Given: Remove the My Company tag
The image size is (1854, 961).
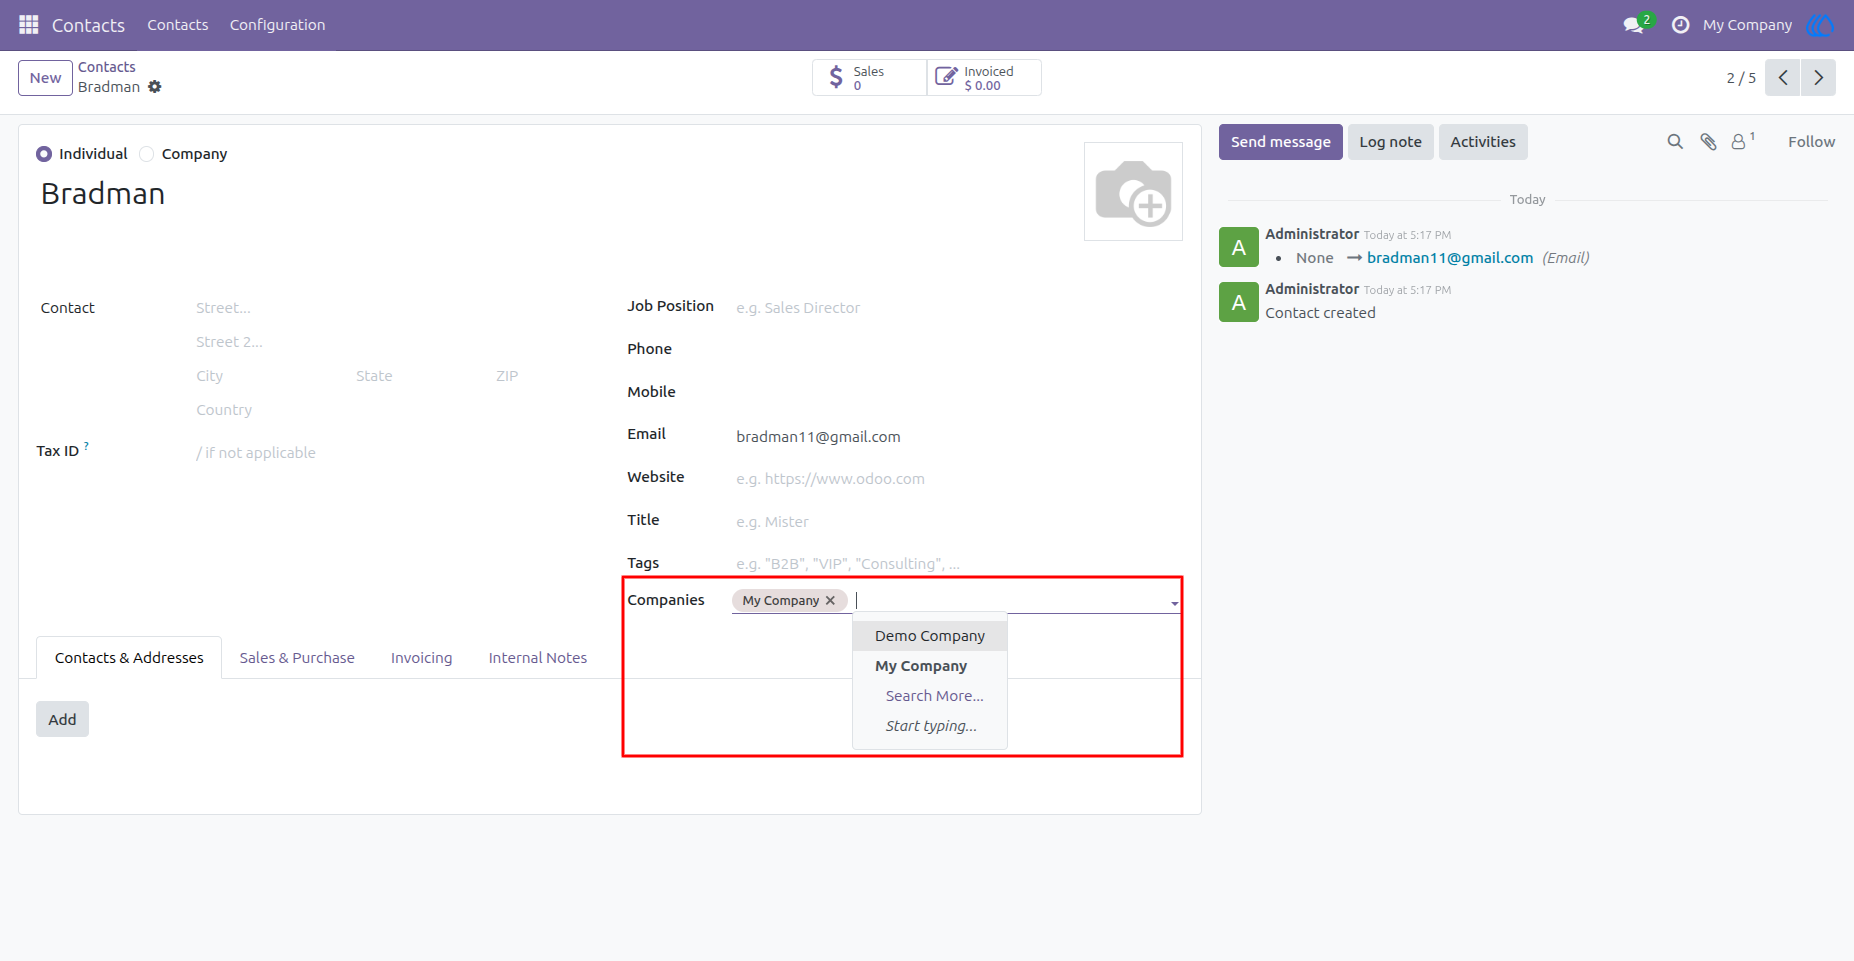Looking at the screenshot, I should 830,601.
